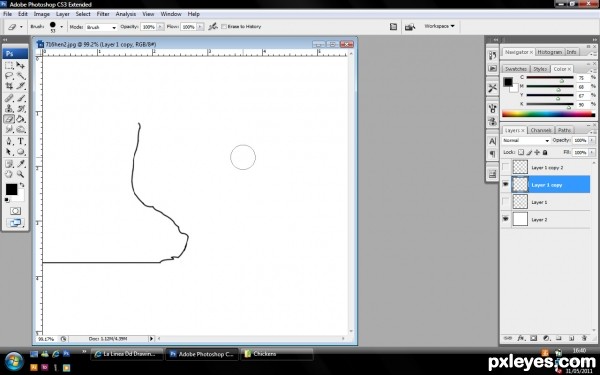The height and width of the screenshot is (375, 600).
Task: Enable the Erase to History checkbox
Action: pos(224,26)
